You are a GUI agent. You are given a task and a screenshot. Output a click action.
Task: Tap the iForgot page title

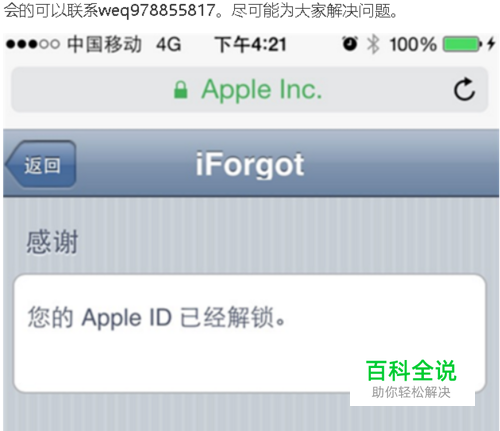point(250,164)
